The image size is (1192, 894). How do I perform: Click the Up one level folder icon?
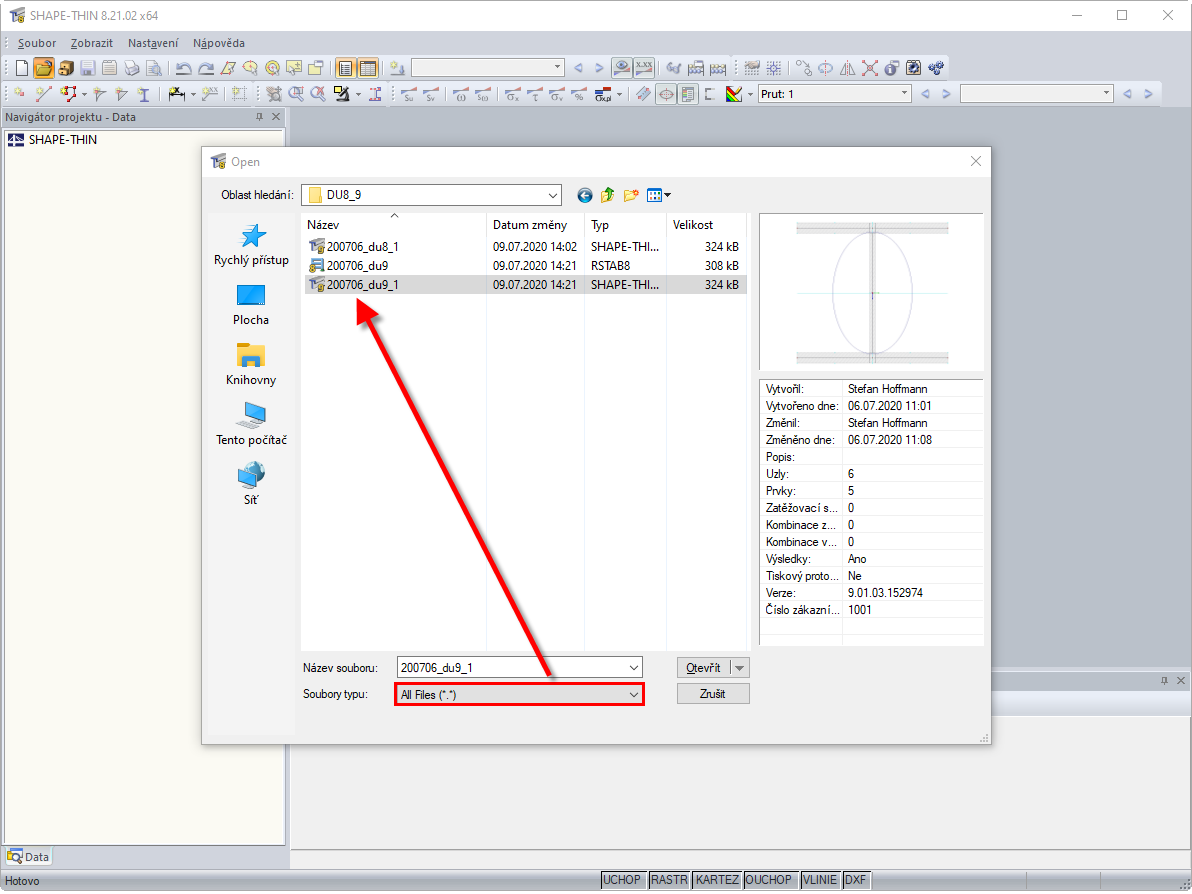click(607, 195)
